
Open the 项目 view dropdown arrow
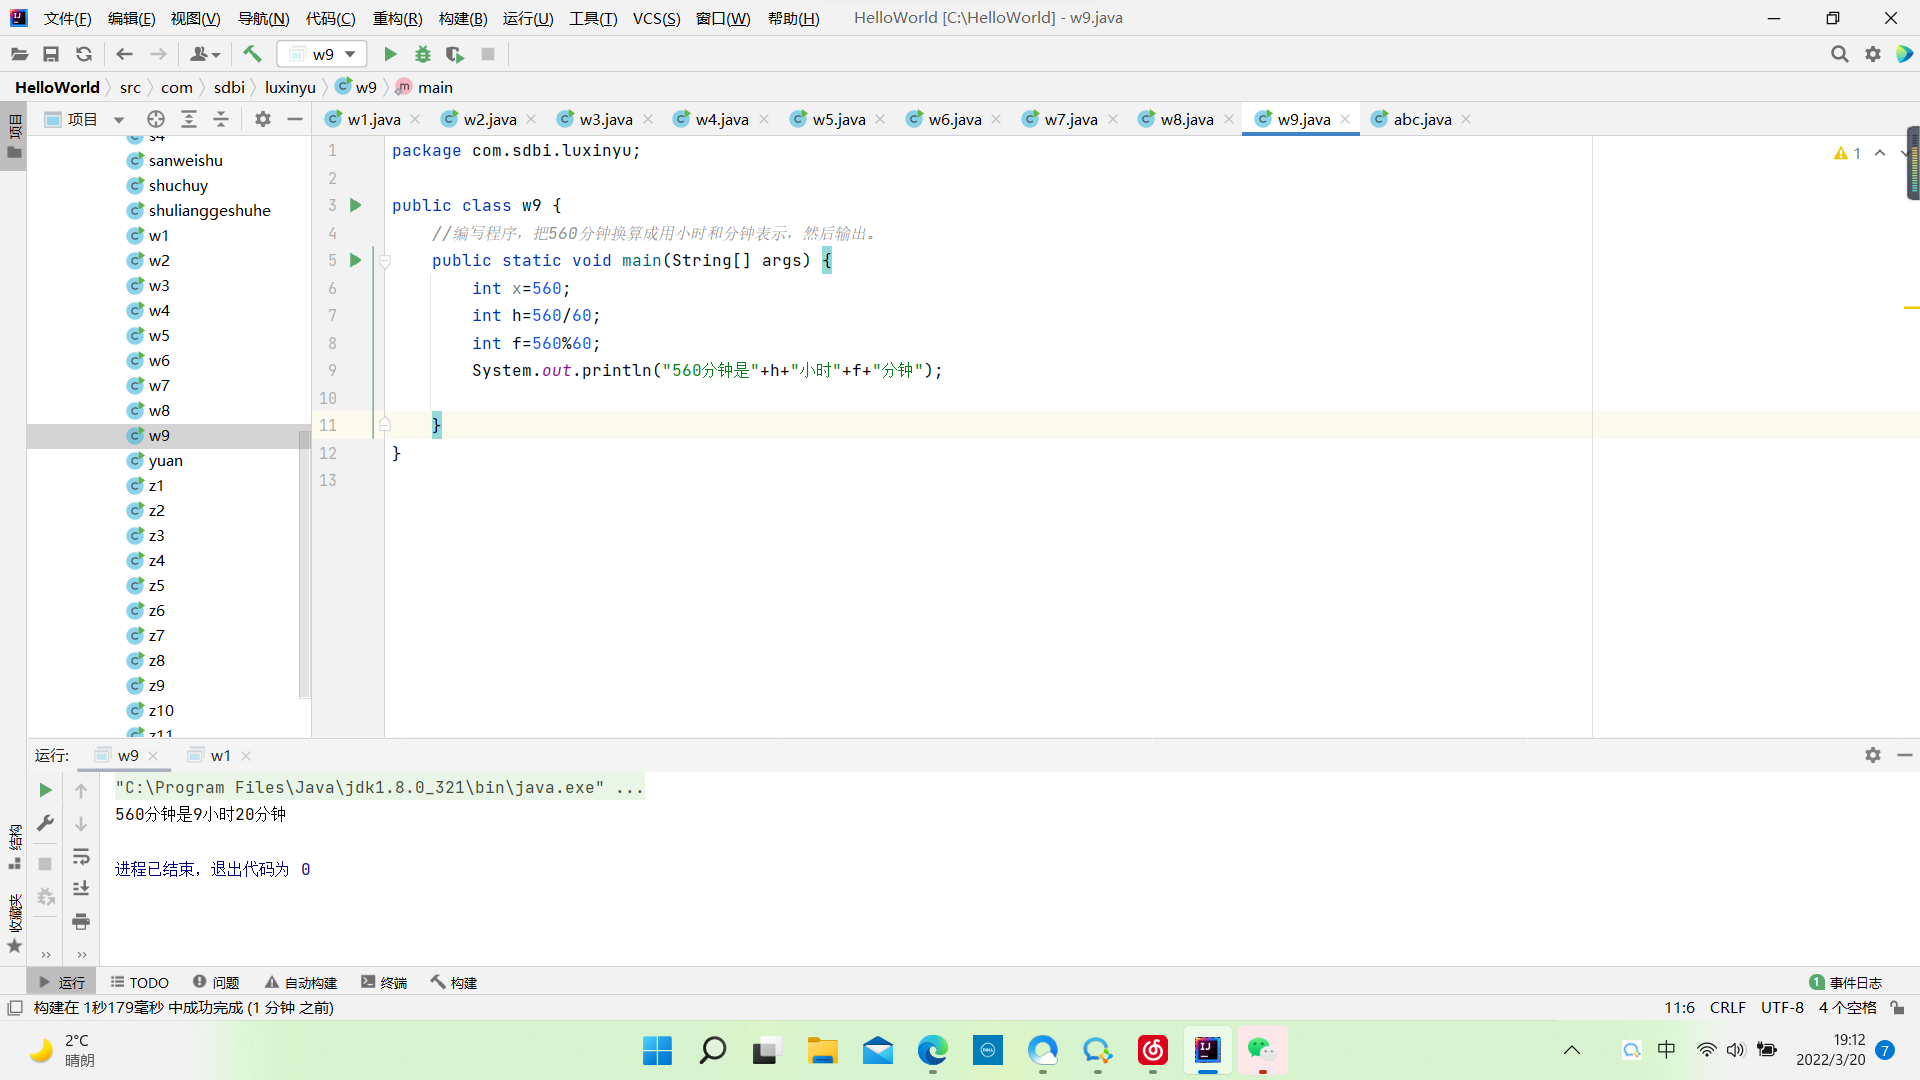119,120
